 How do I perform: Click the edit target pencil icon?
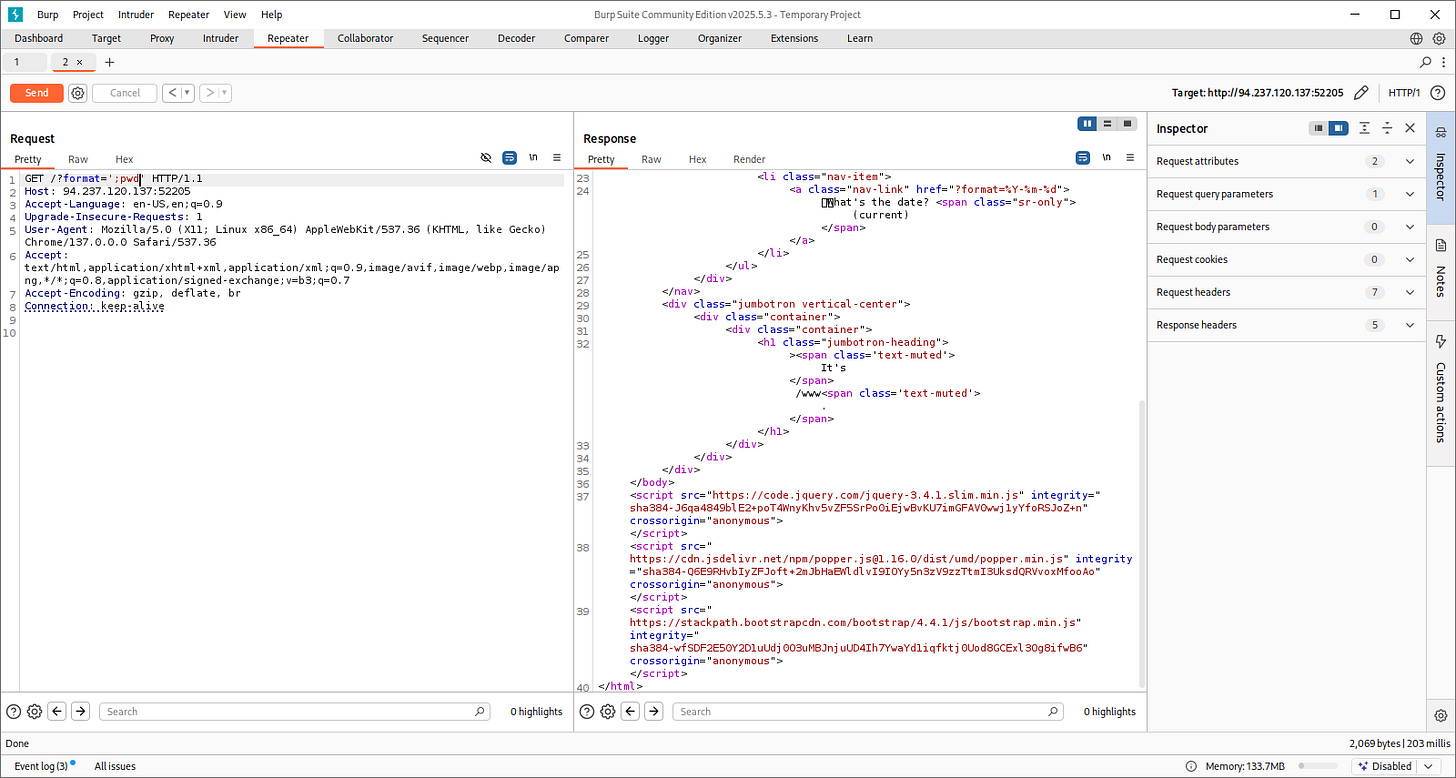pos(1361,93)
